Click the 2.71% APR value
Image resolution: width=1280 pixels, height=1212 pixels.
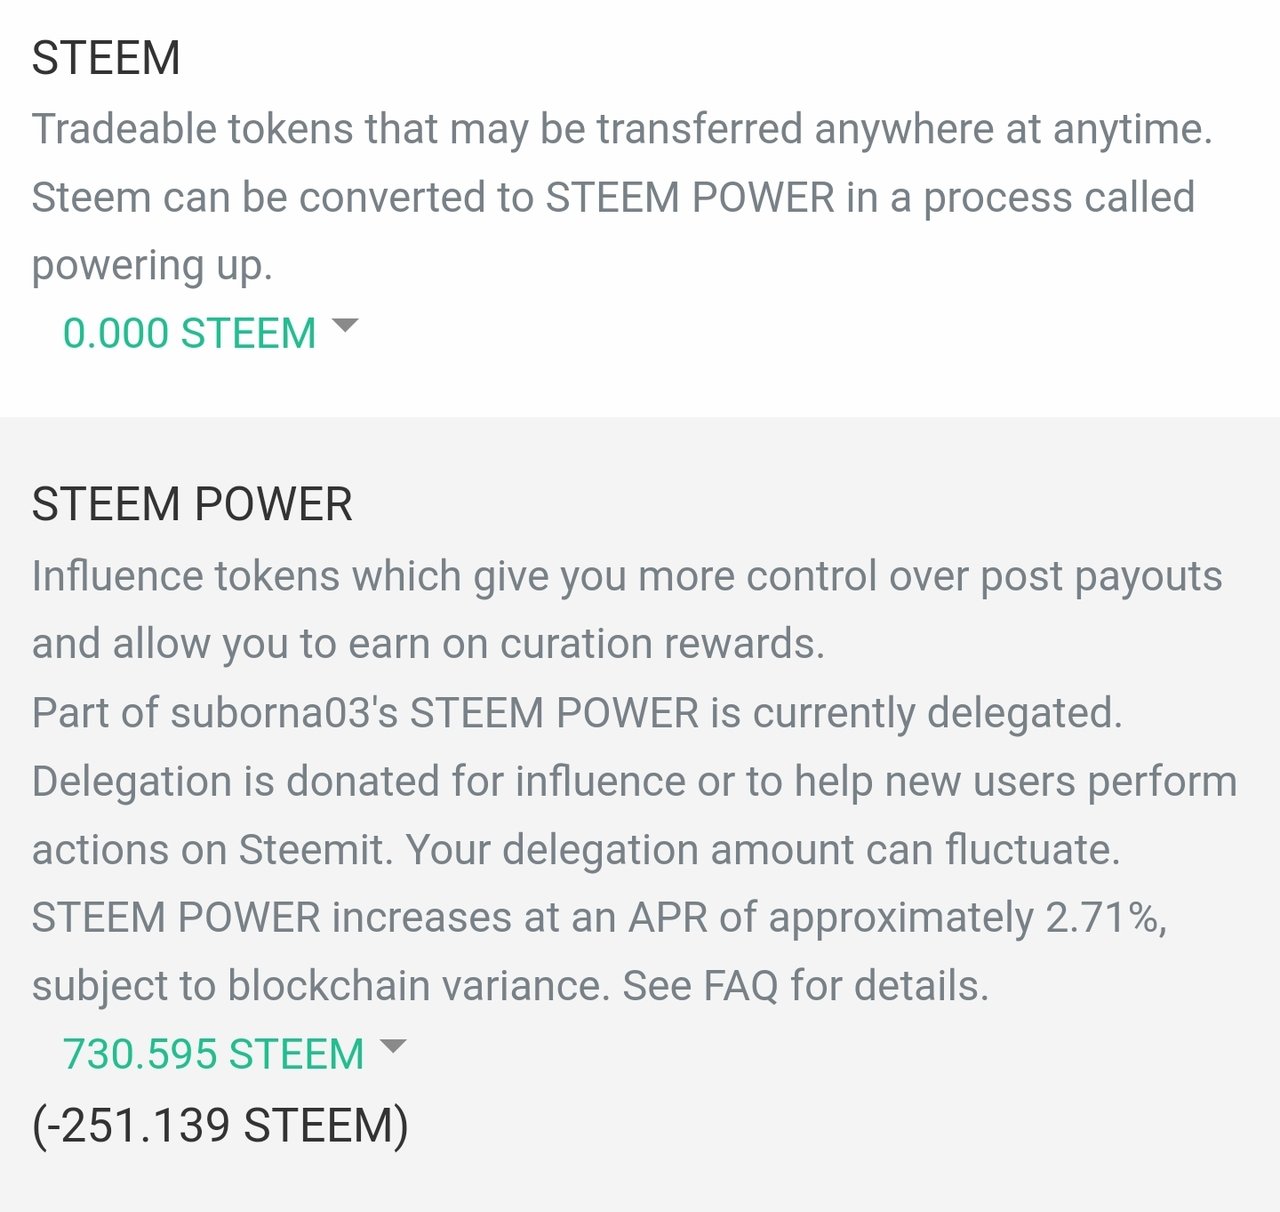tap(1105, 918)
